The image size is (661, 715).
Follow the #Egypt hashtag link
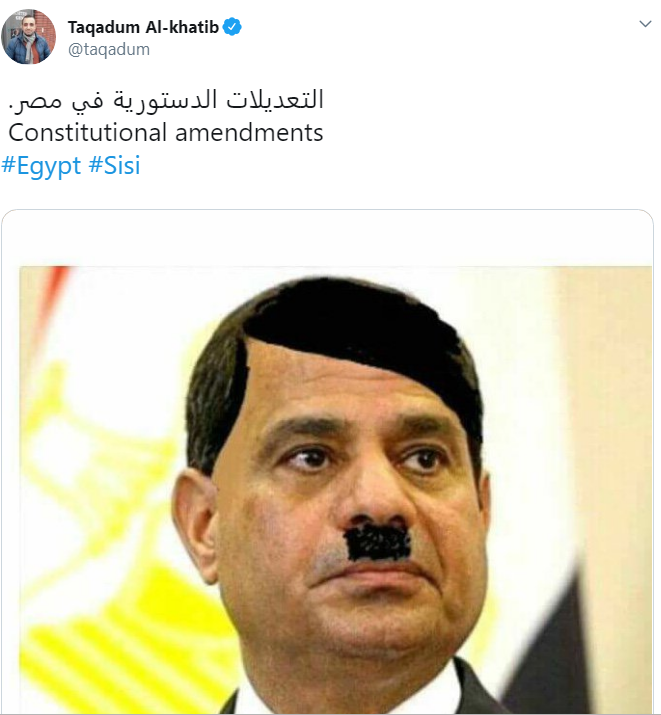[41, 166]
